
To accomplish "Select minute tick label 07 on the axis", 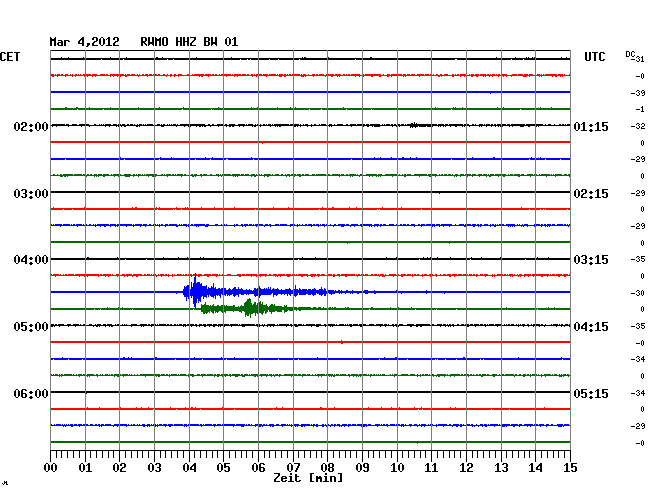I will (293, 468).
